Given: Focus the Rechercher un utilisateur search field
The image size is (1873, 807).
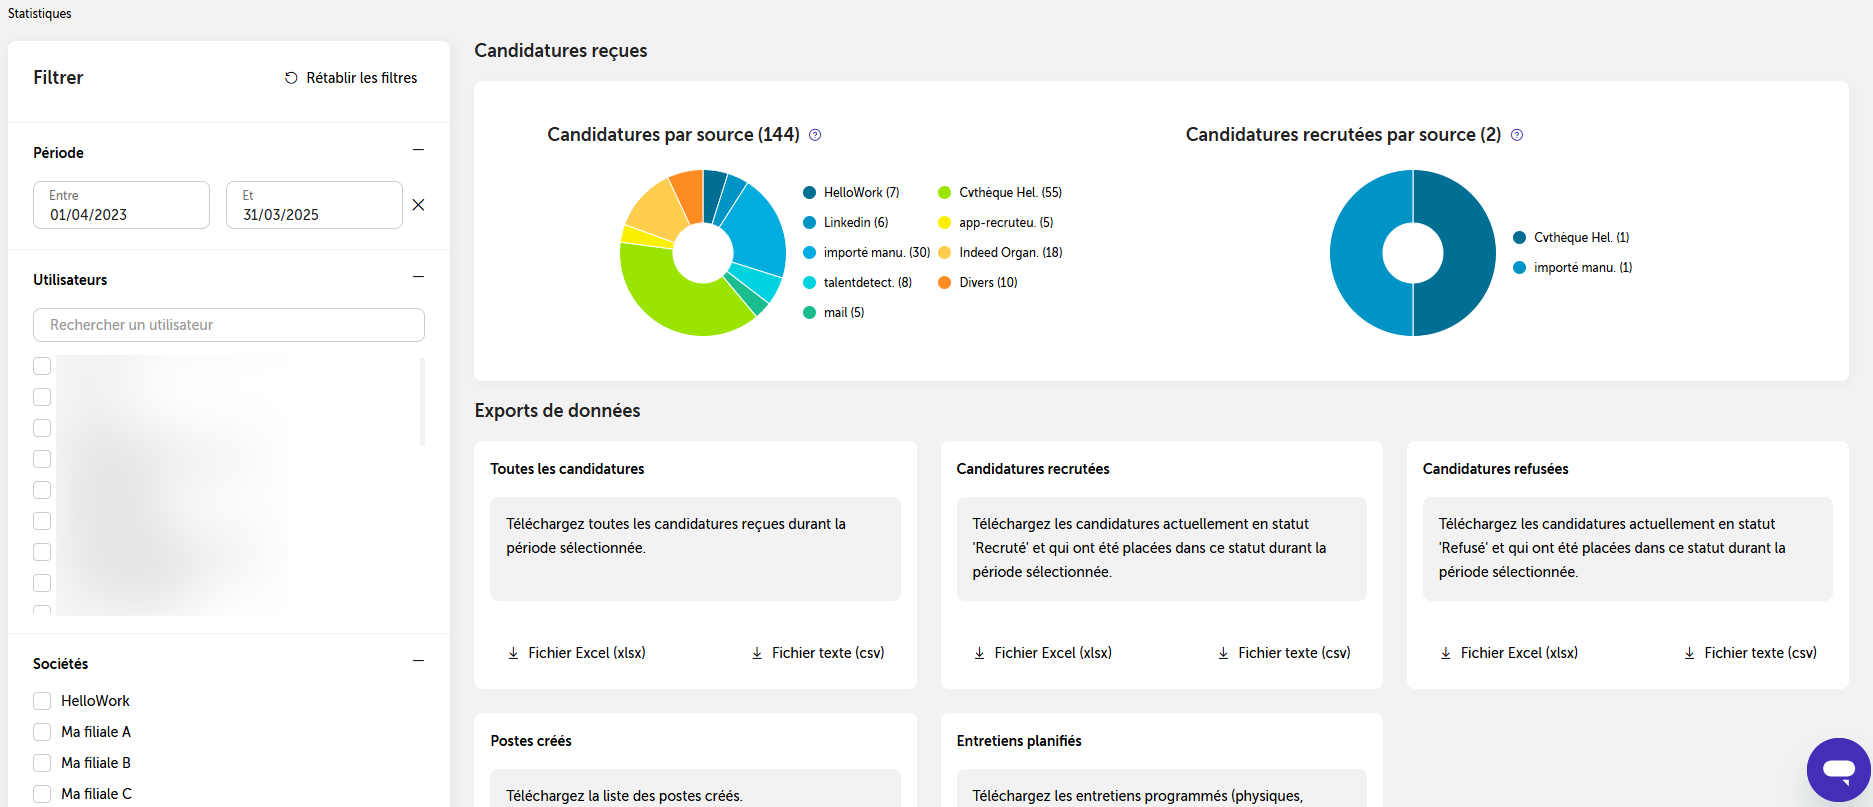Looking at the screenshot, I should [x=229, y=325].
